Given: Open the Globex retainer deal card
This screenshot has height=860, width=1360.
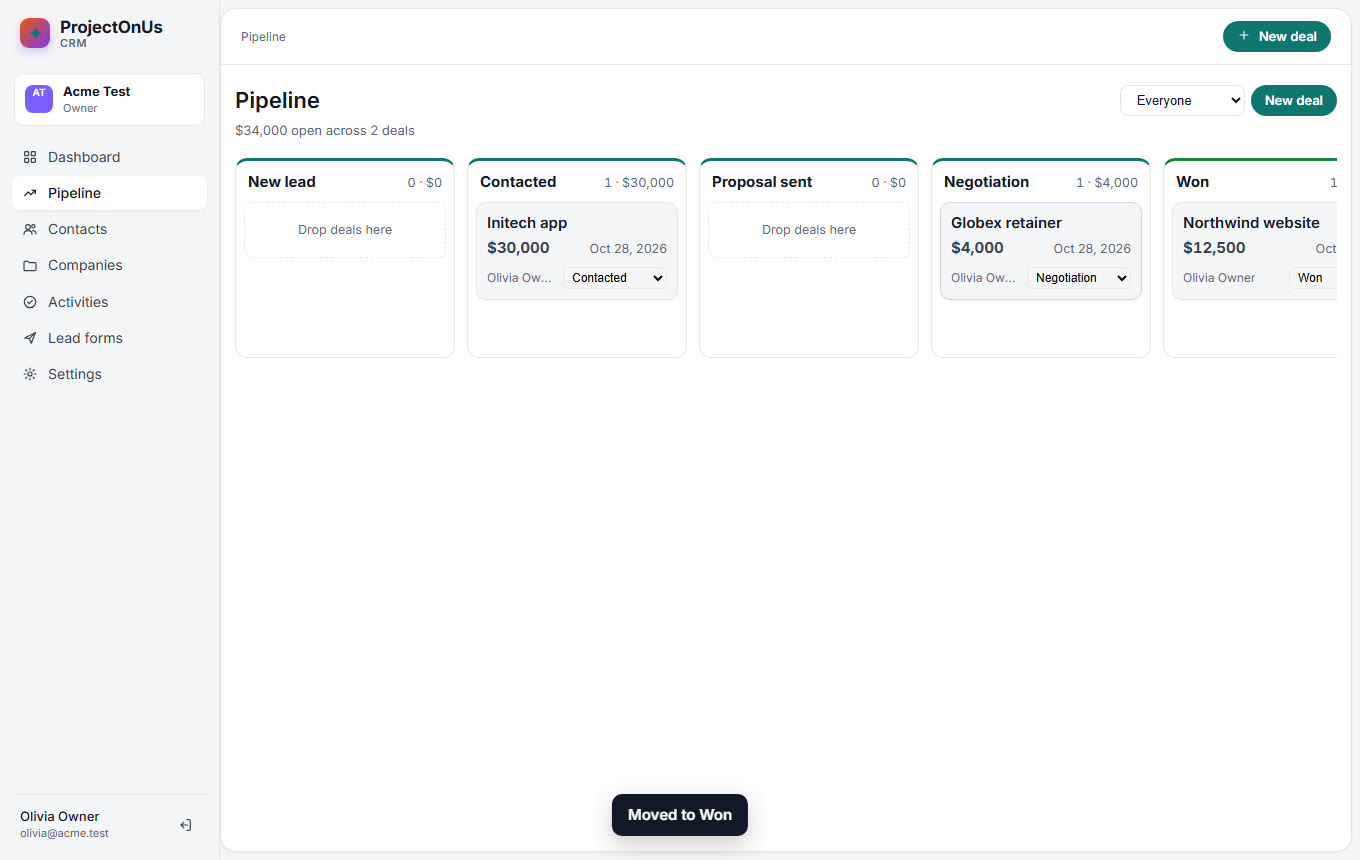Looking at the screenshot, I should [1041, 251].
